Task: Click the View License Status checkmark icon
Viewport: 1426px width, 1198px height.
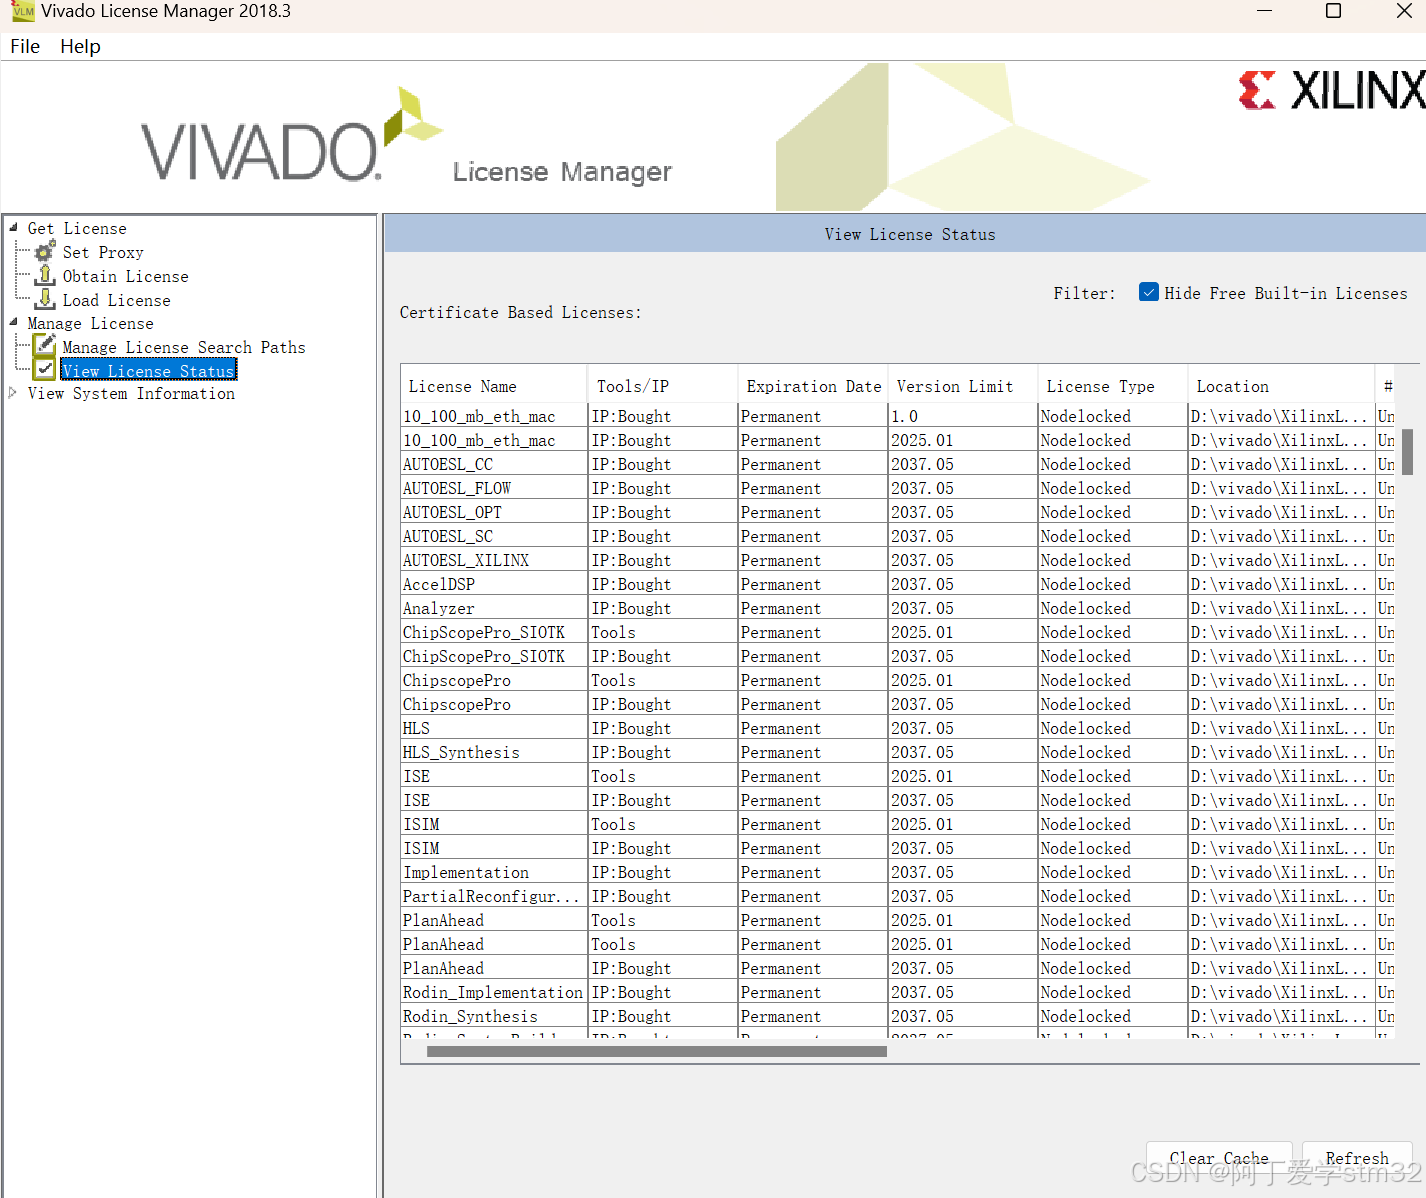Action: [45, 370]
